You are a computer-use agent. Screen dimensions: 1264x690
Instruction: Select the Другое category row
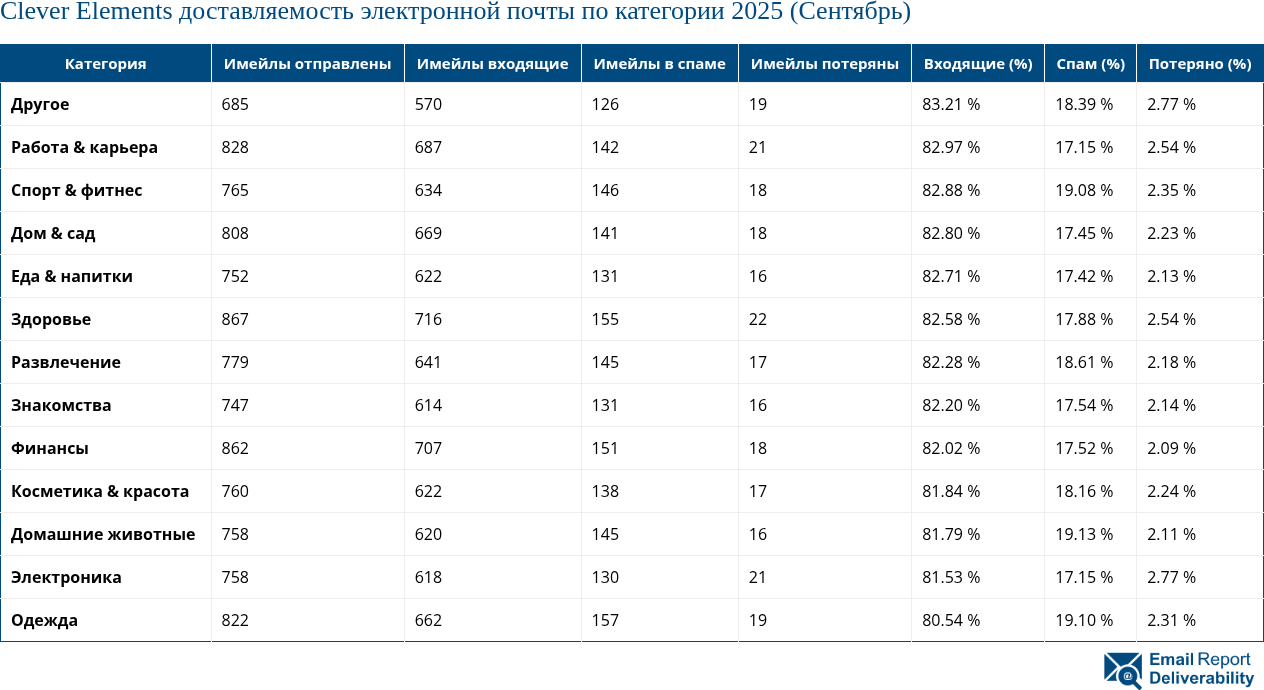click(x=40, y=104)
